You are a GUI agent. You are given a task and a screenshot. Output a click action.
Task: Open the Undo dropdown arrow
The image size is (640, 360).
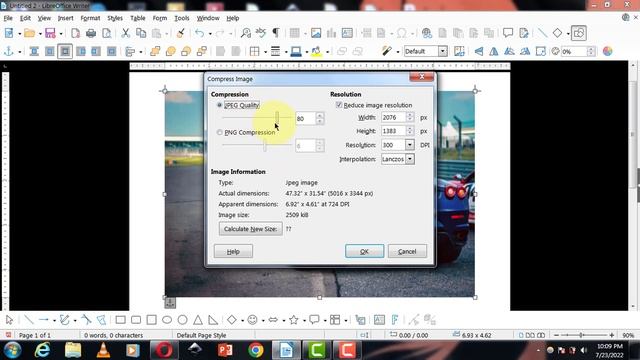coord(210,33)
